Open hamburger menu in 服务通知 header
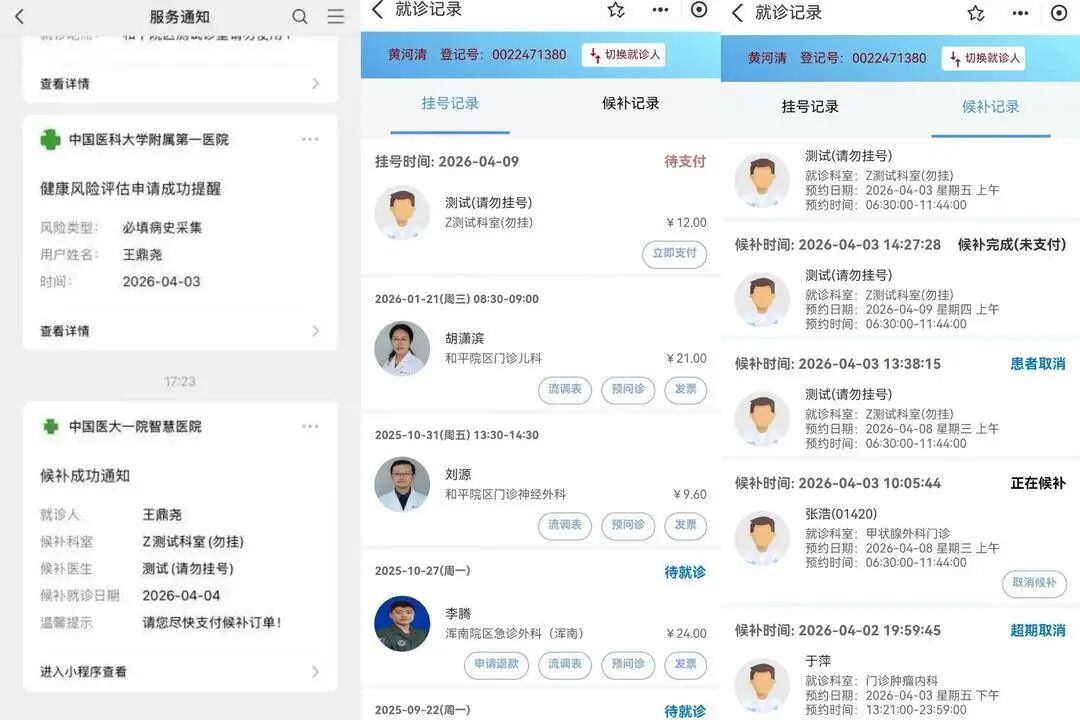This screenshot has width=1080, height=720. click(x=336, y=17)
